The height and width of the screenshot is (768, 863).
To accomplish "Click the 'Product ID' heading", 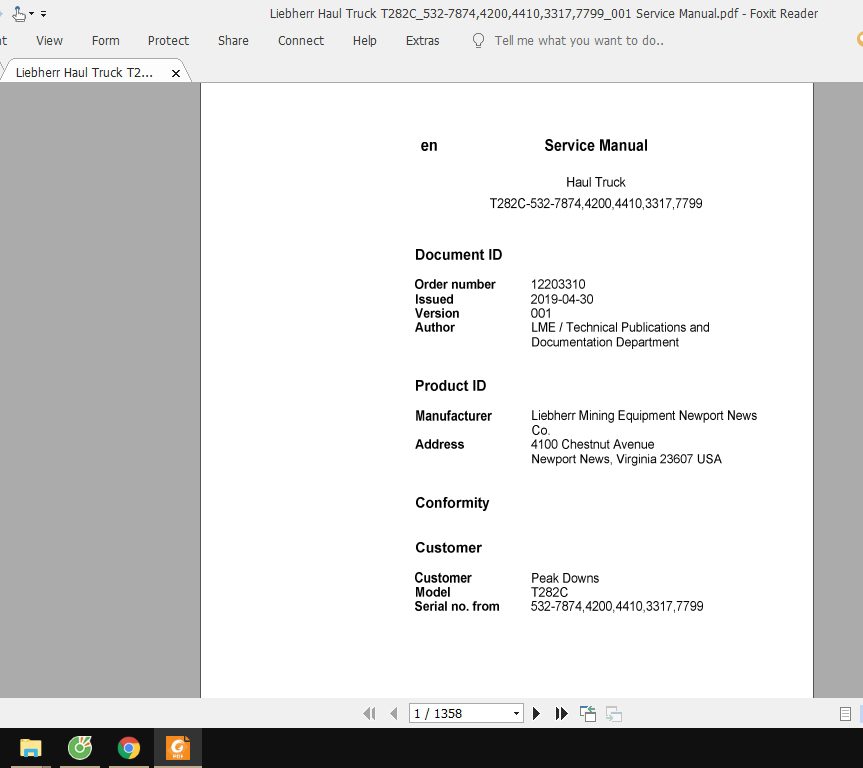I will tap(451, 386).
